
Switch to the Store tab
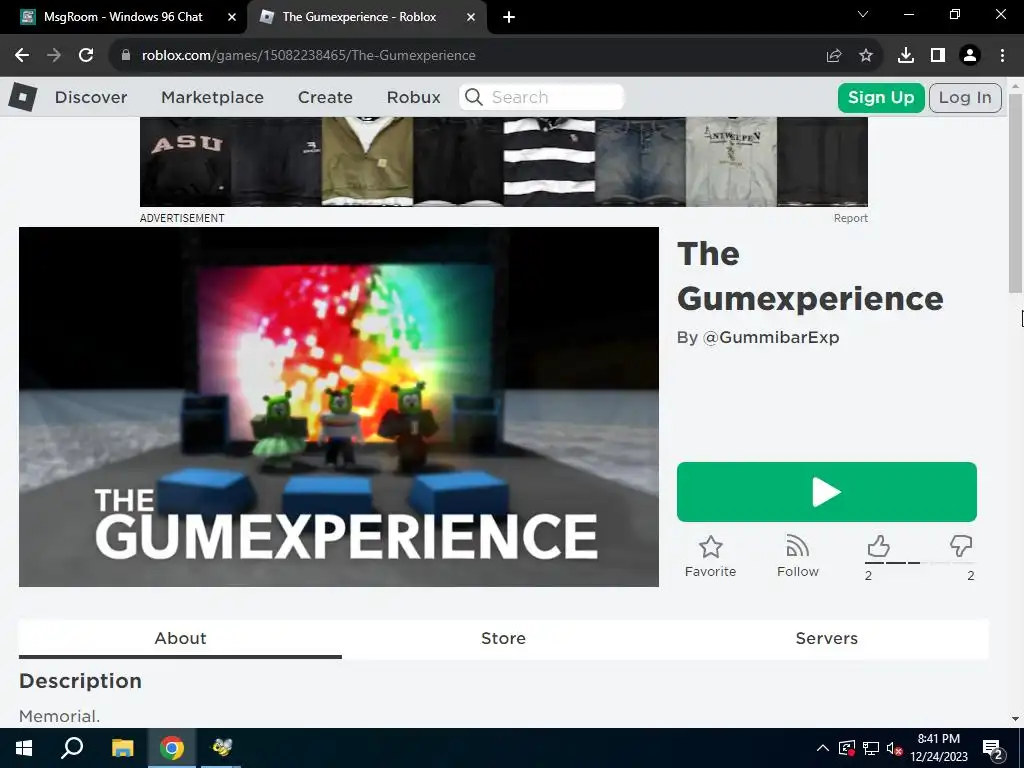504,639
